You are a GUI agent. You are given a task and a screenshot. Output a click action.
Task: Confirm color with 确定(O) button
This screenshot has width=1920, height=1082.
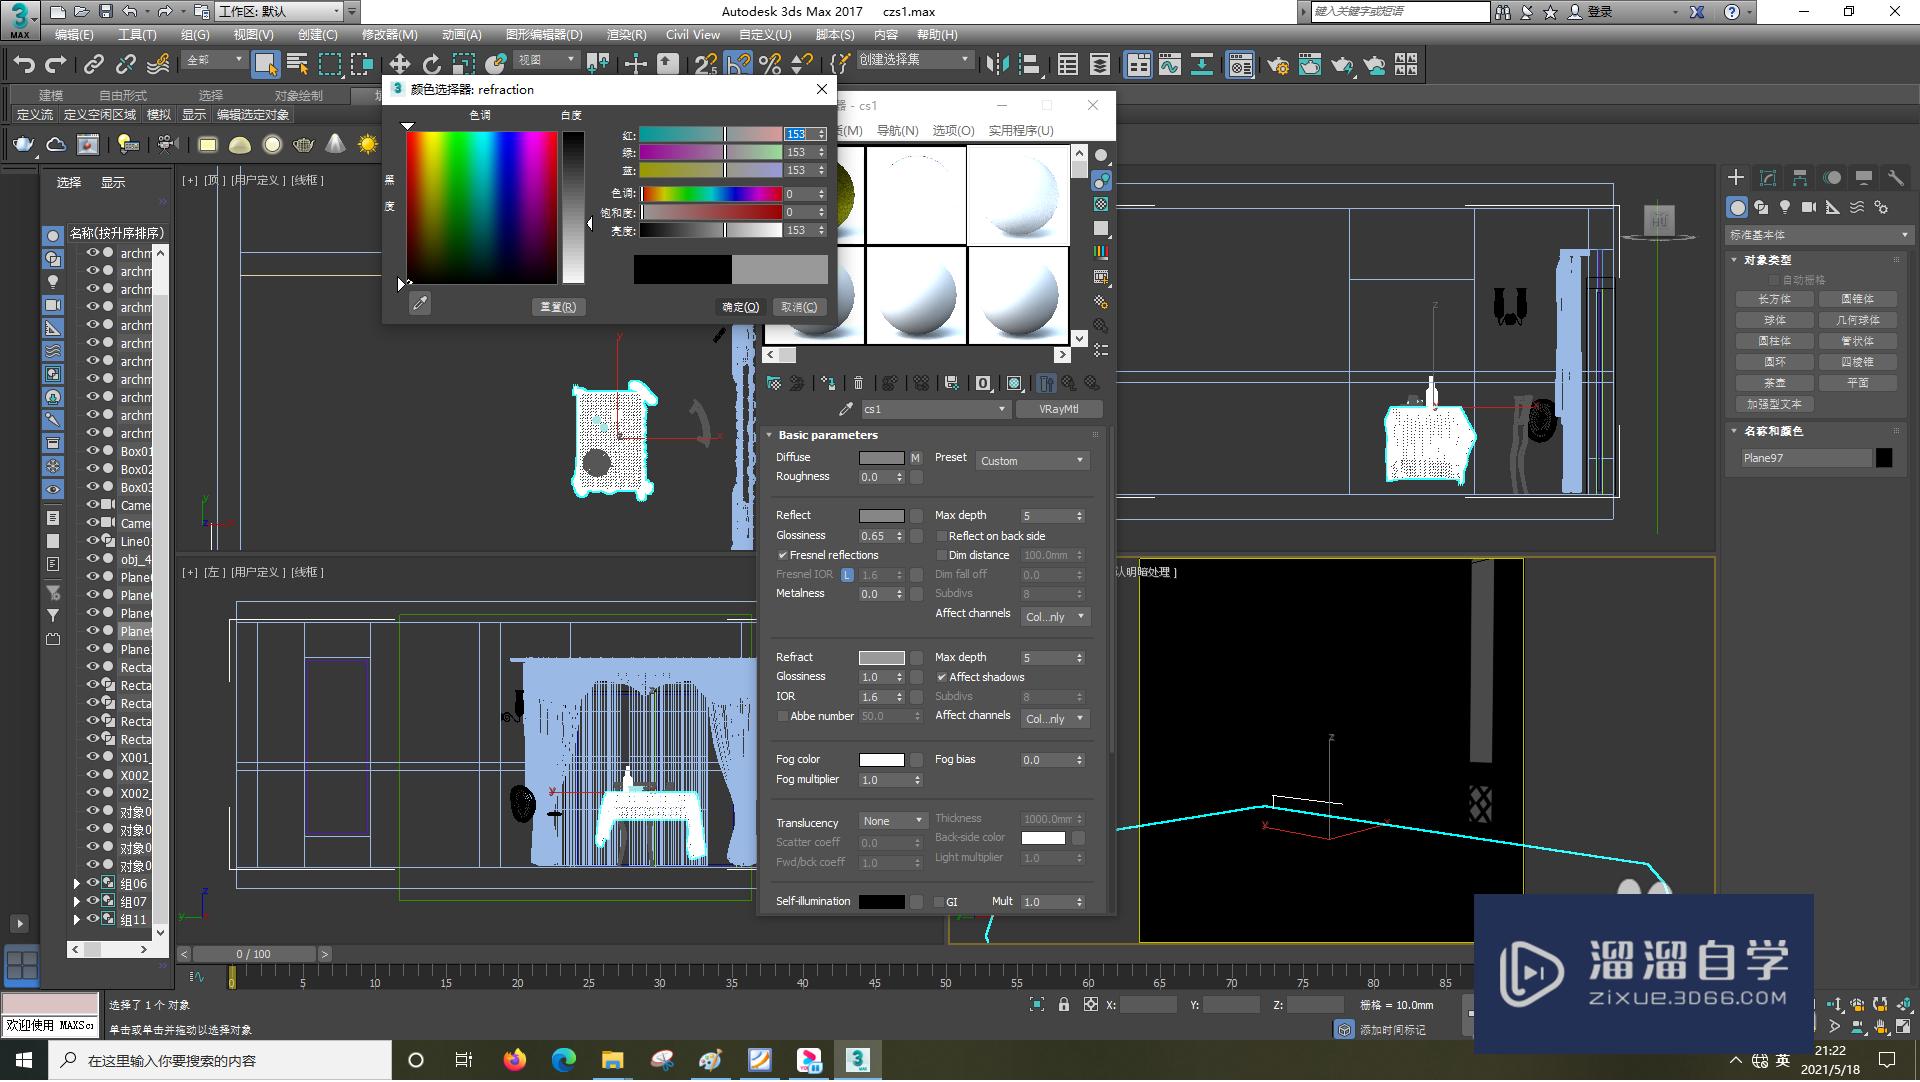[740, 307]
